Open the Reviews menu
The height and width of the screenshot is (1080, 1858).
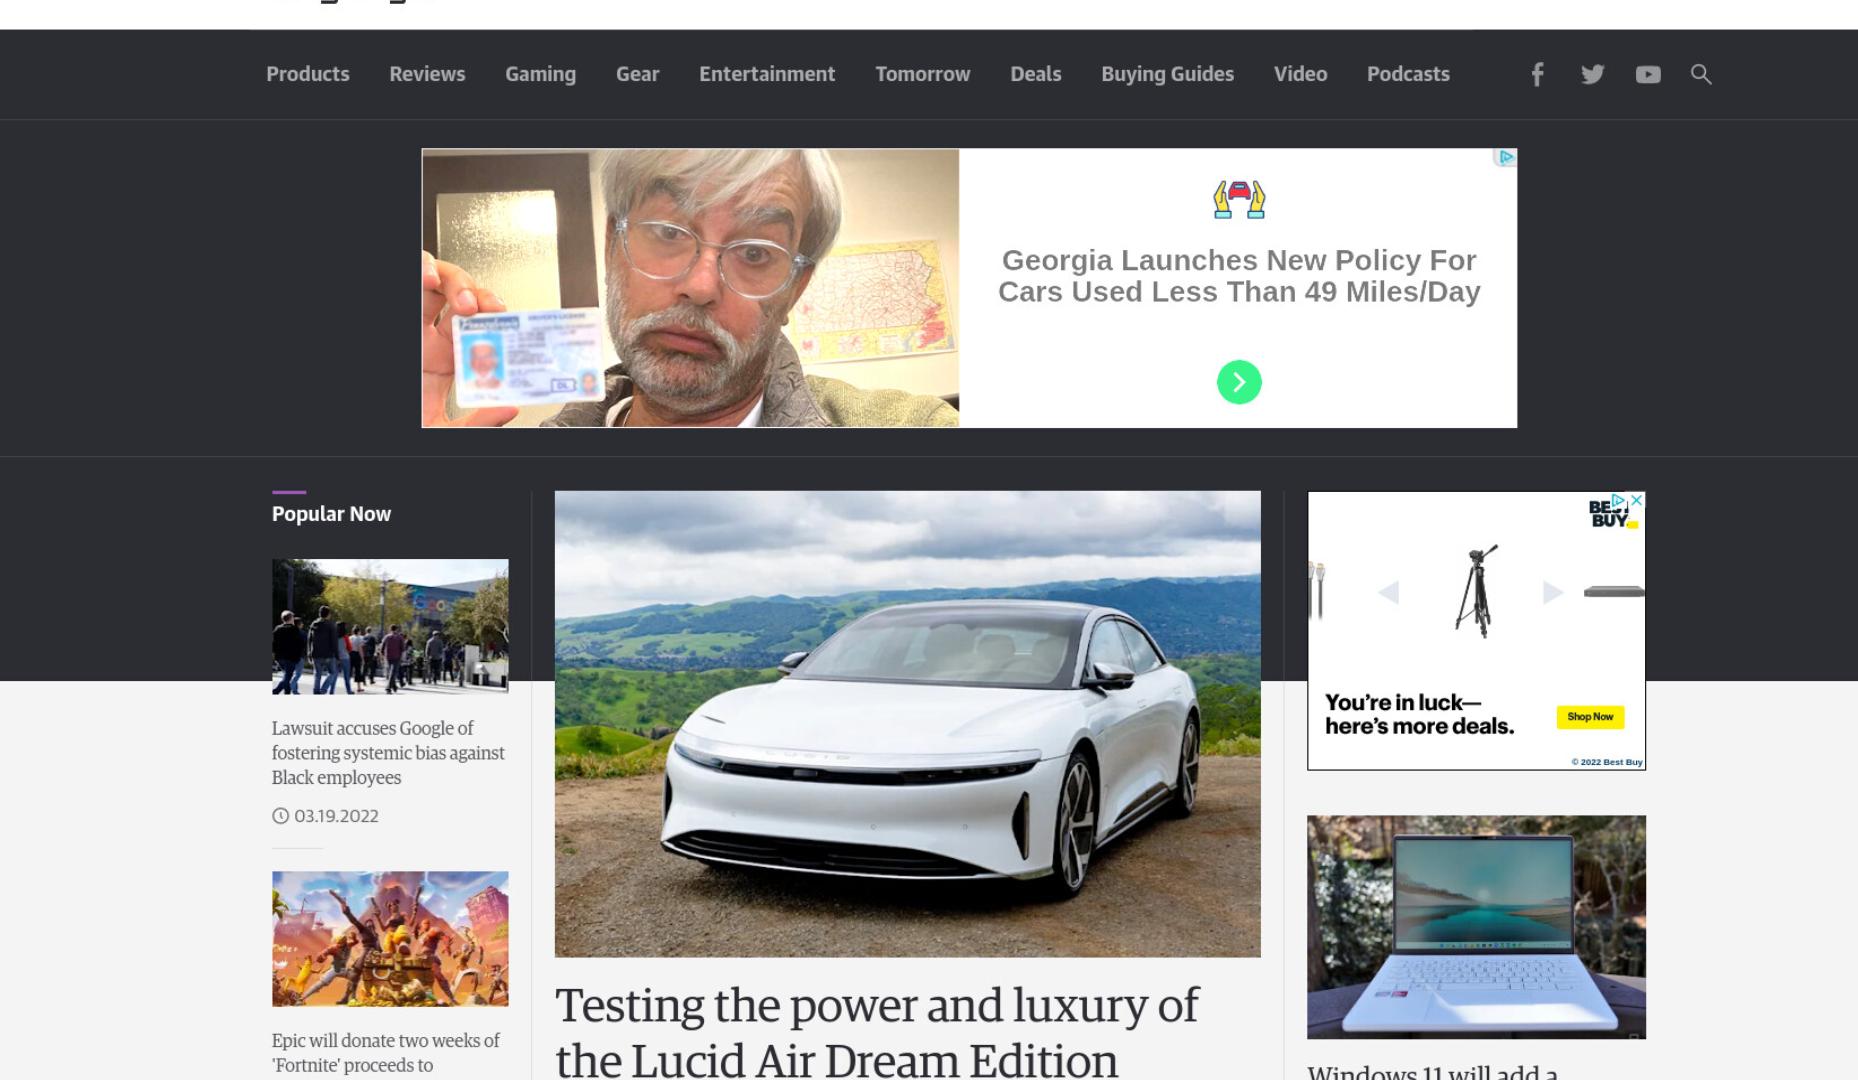click(x=427, y=74)
